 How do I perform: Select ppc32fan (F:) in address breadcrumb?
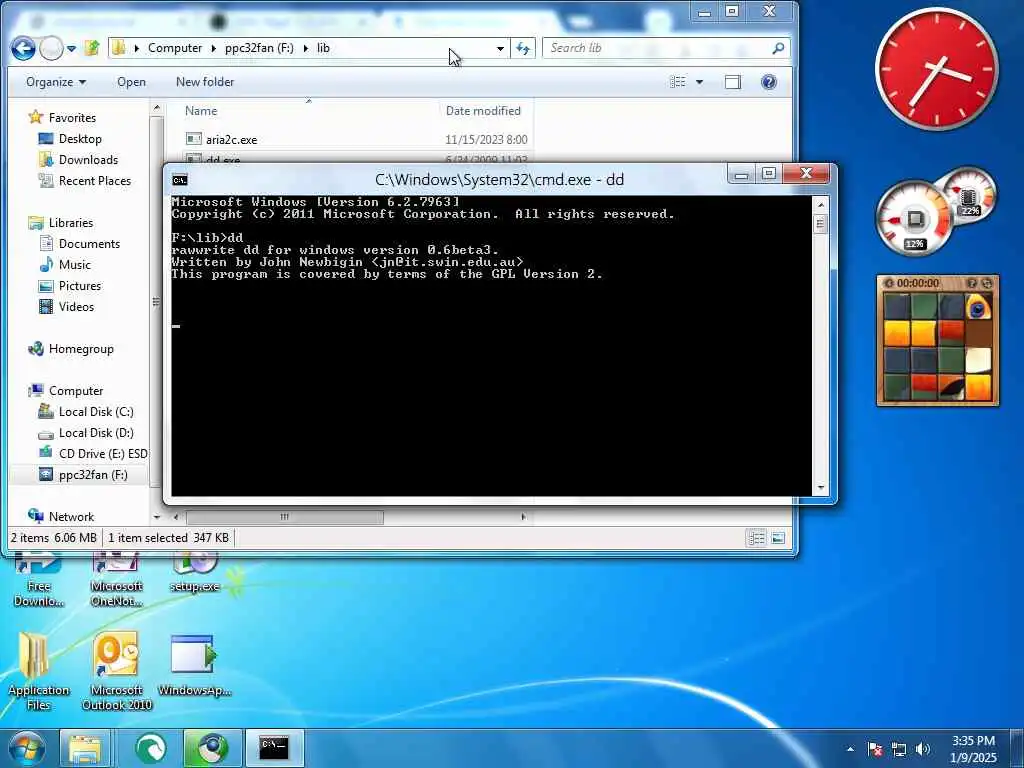coord(259,48)
